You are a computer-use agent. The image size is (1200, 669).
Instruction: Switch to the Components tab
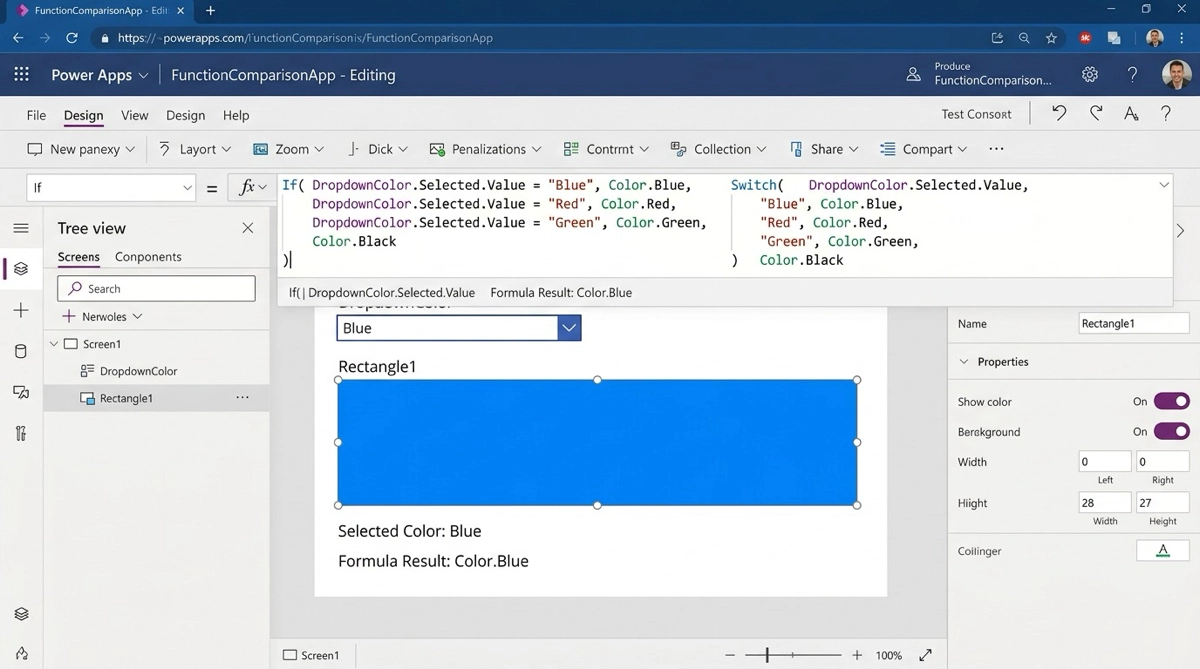[x=148, y=257]
